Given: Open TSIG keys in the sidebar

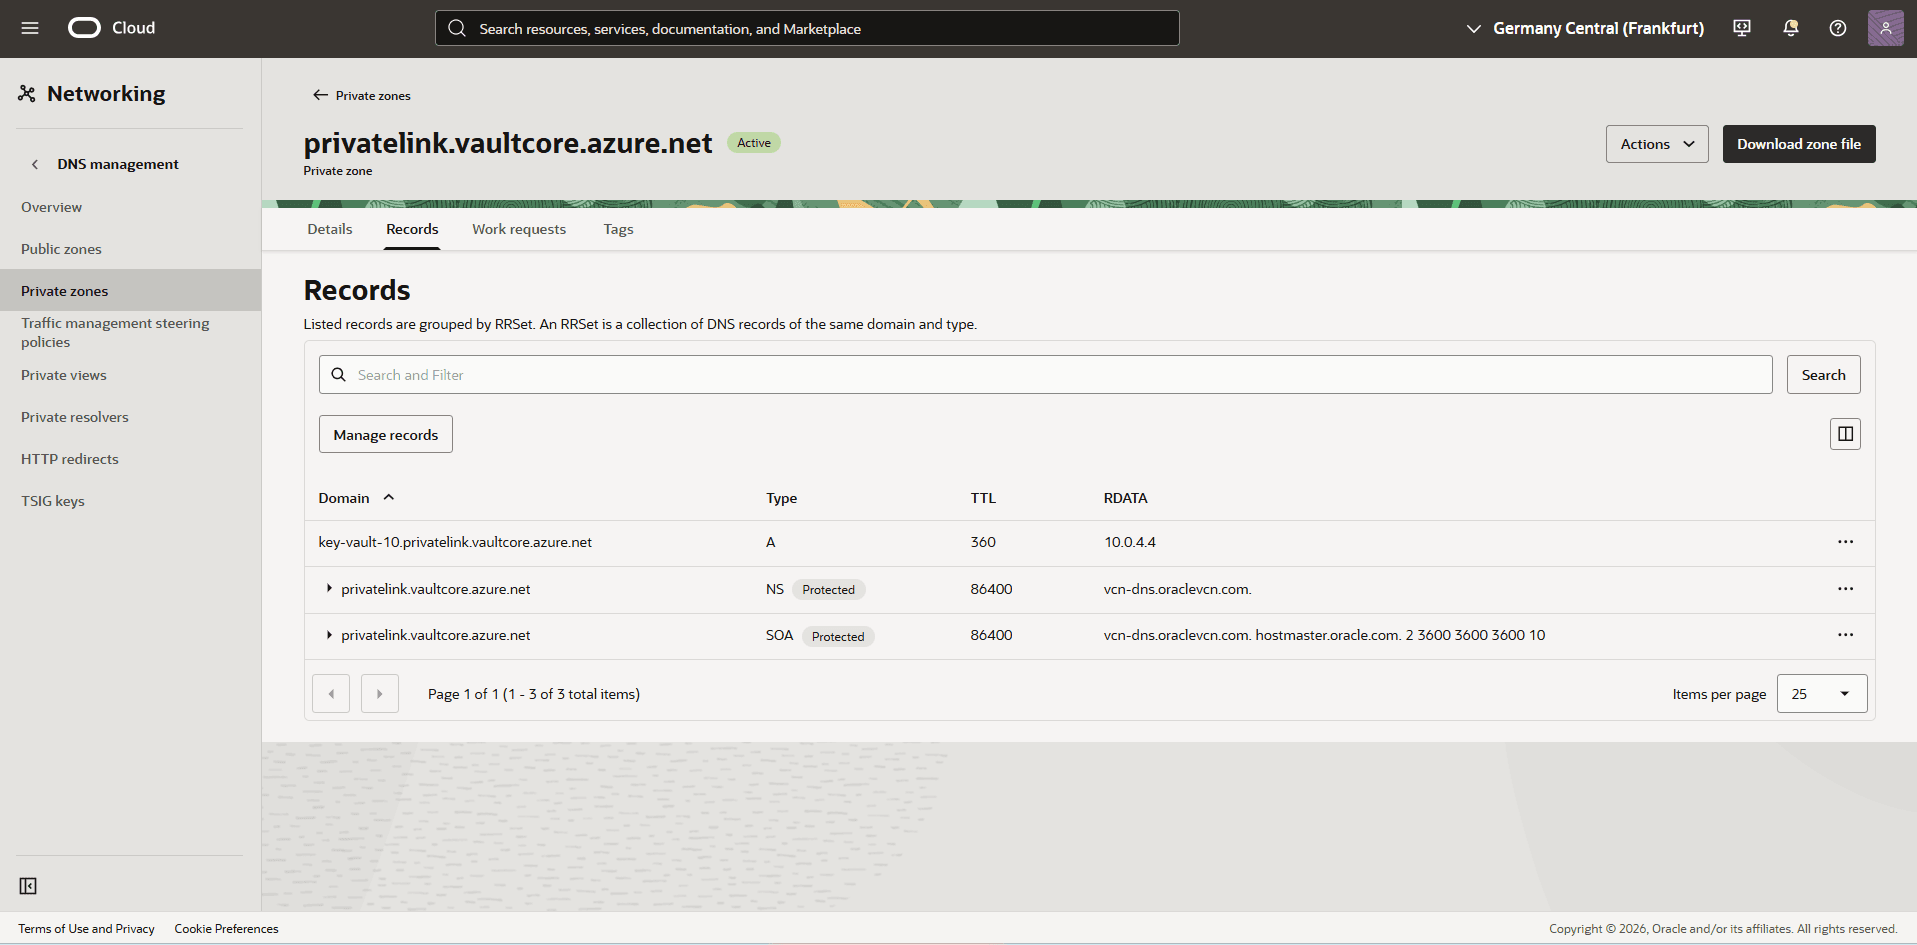Looking at the screenshot, I should tap(53, 501).
